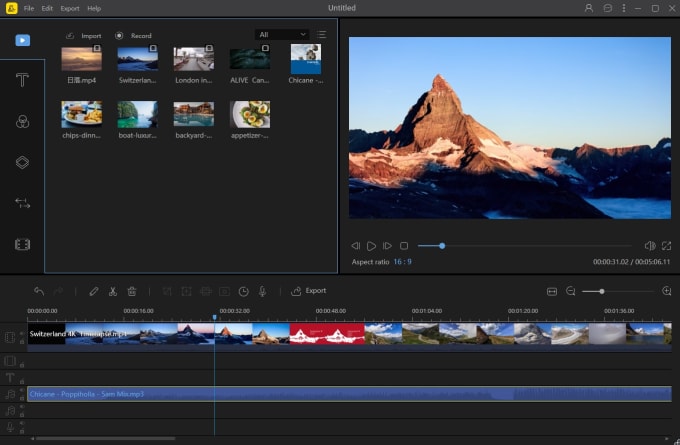Open the Edit menu
Screen dimensions: 680x445
(x=47, y=8)
